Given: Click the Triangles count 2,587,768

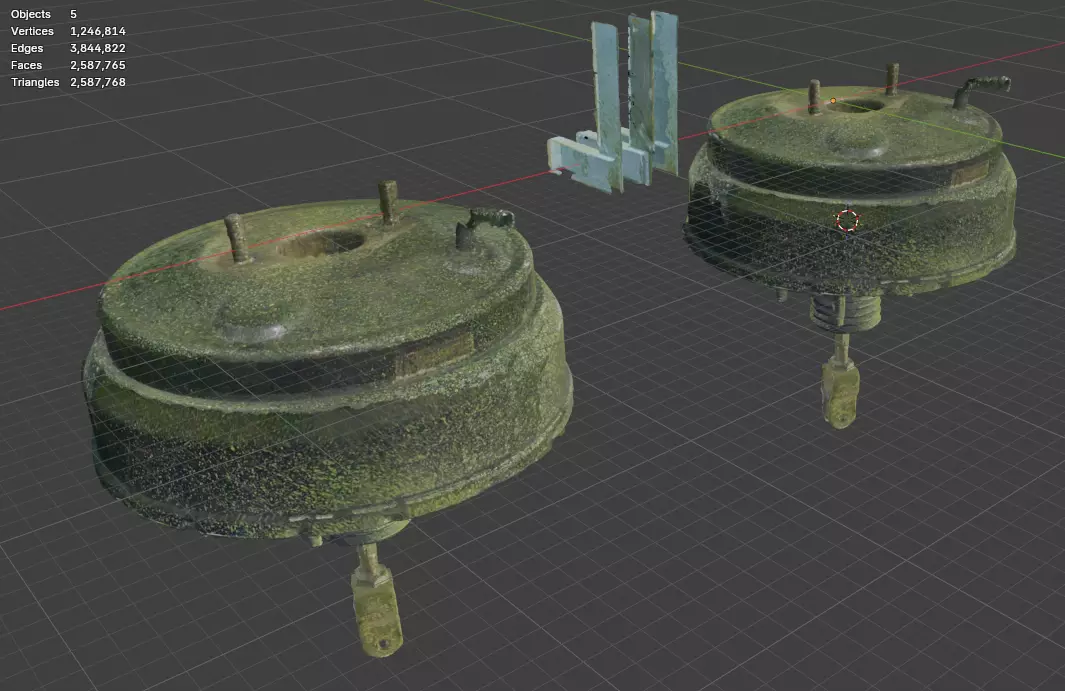Looking at the screenshot, I should (98, 82).
